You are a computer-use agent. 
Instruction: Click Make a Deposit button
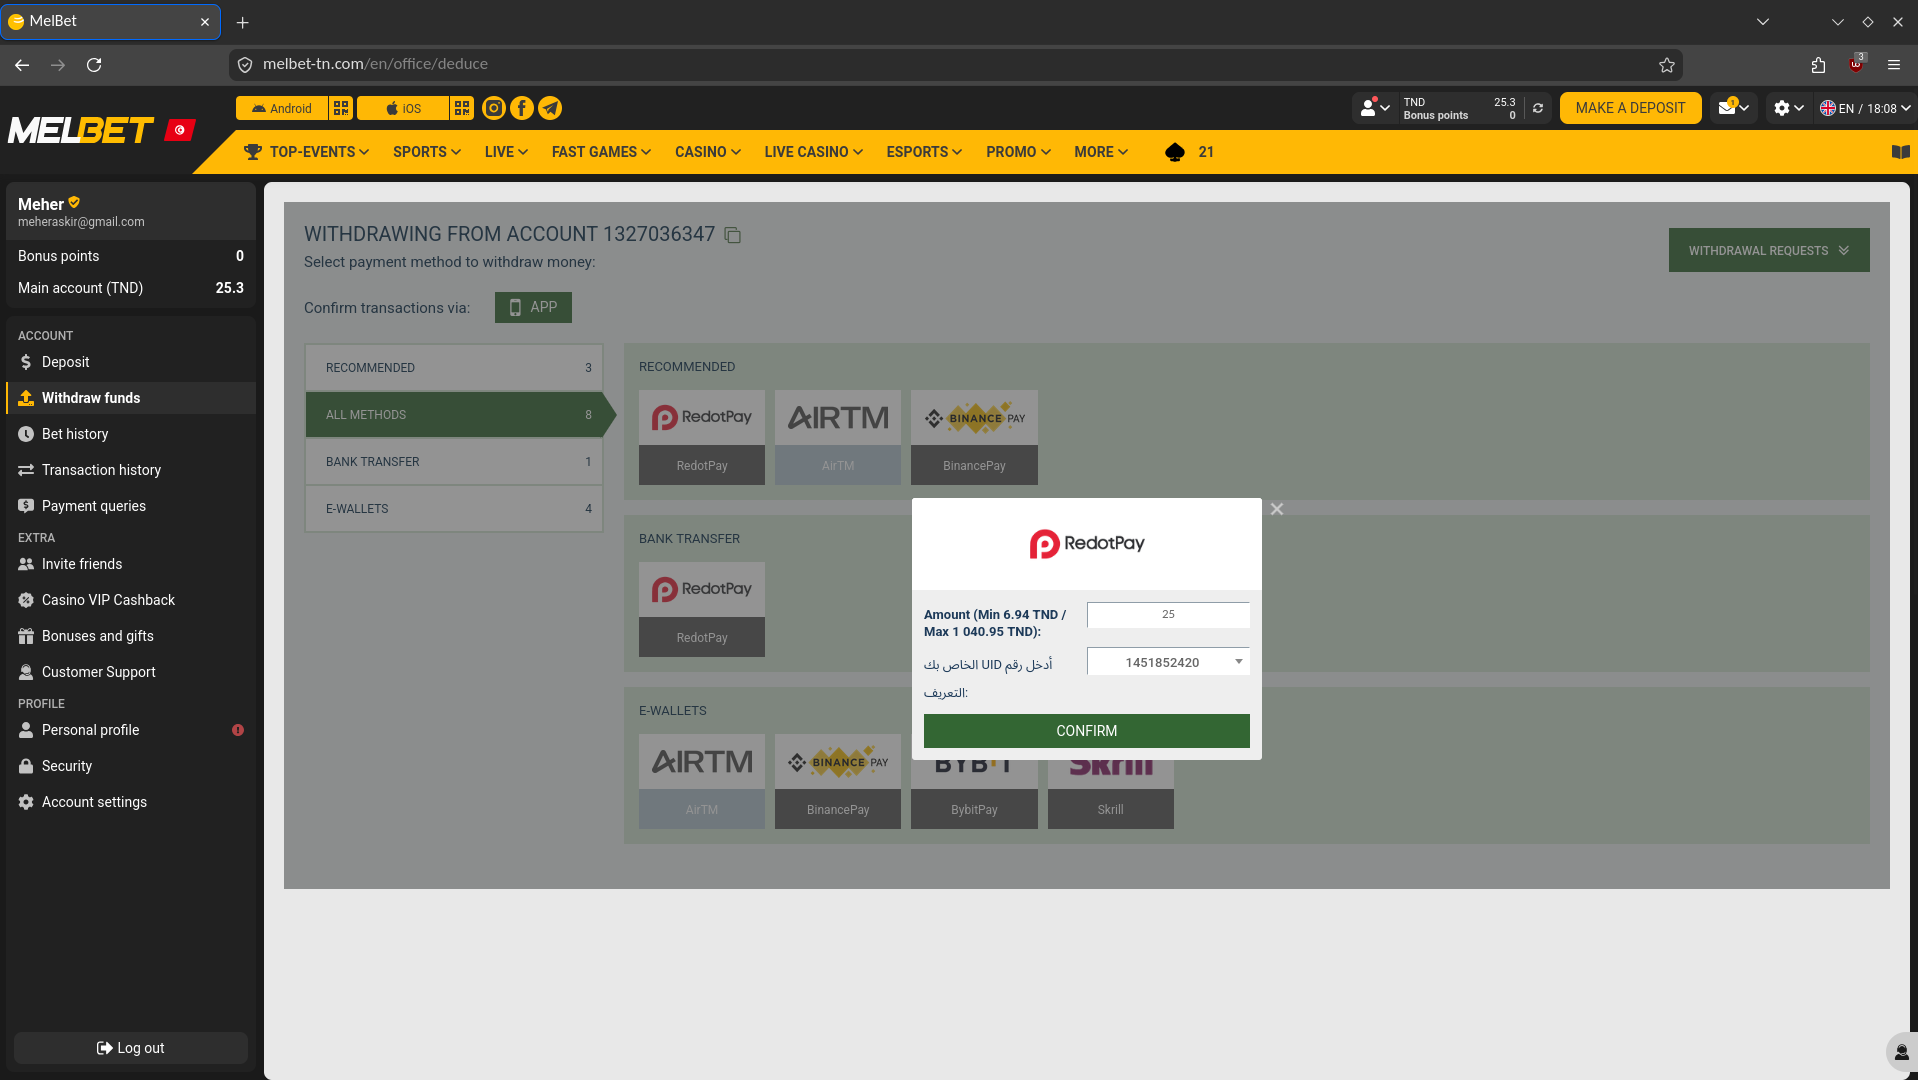coord(1630,108)
